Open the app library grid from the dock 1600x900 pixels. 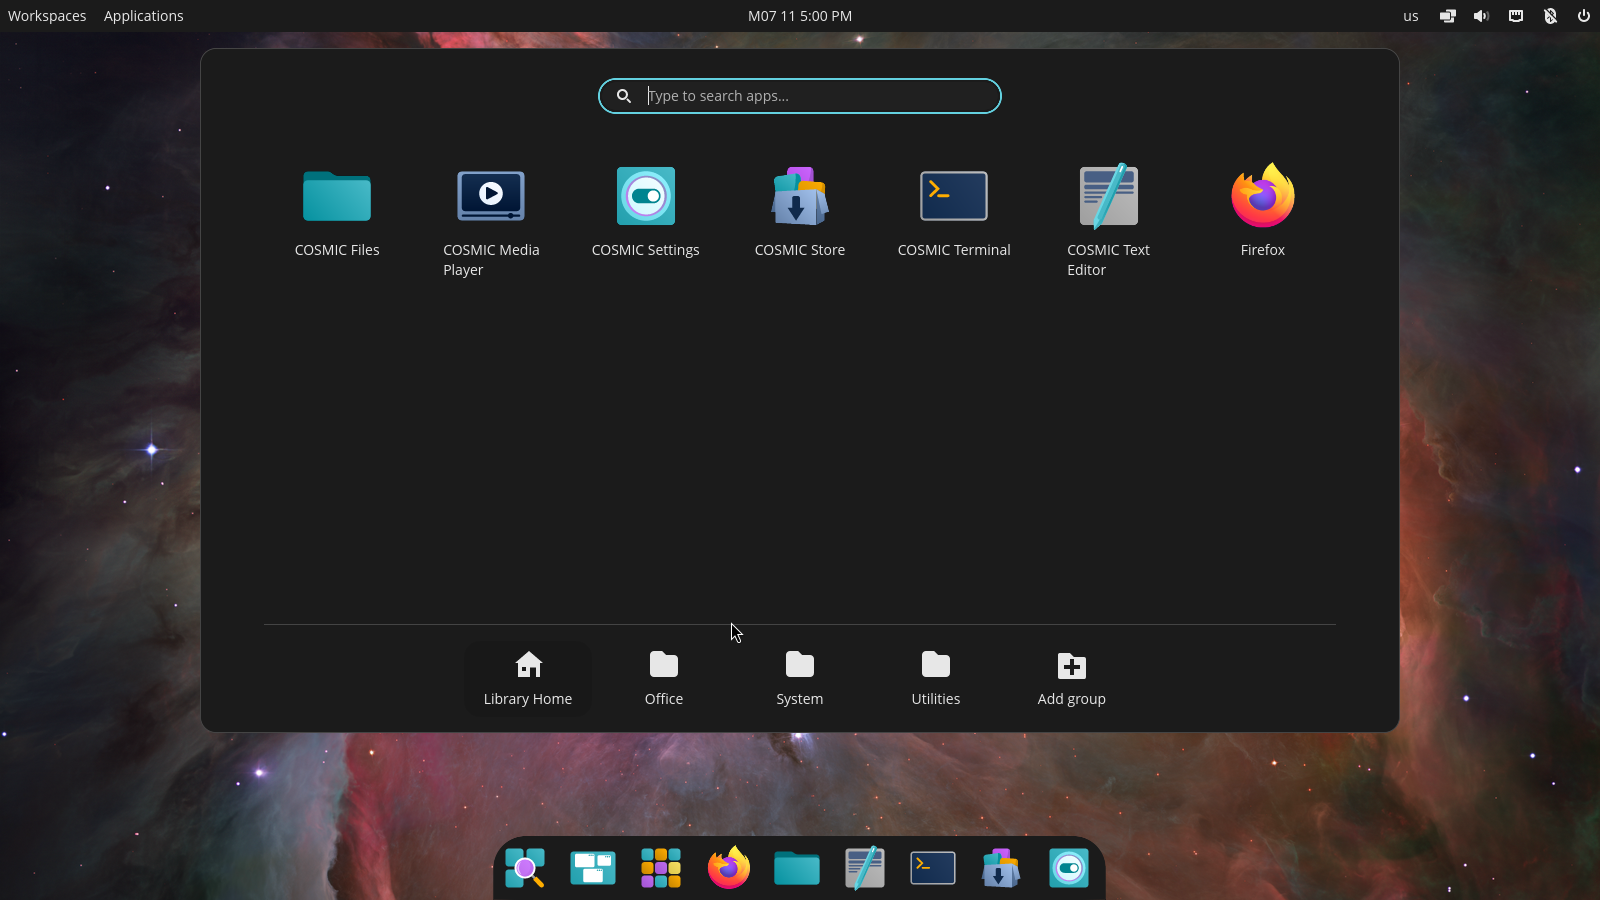(x=661, y=868)
